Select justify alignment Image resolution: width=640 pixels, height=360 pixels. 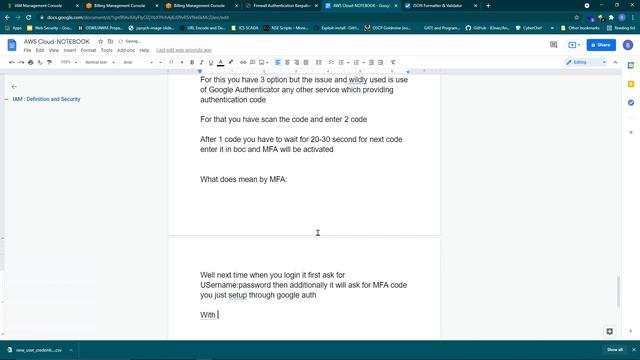pos(306,62)
